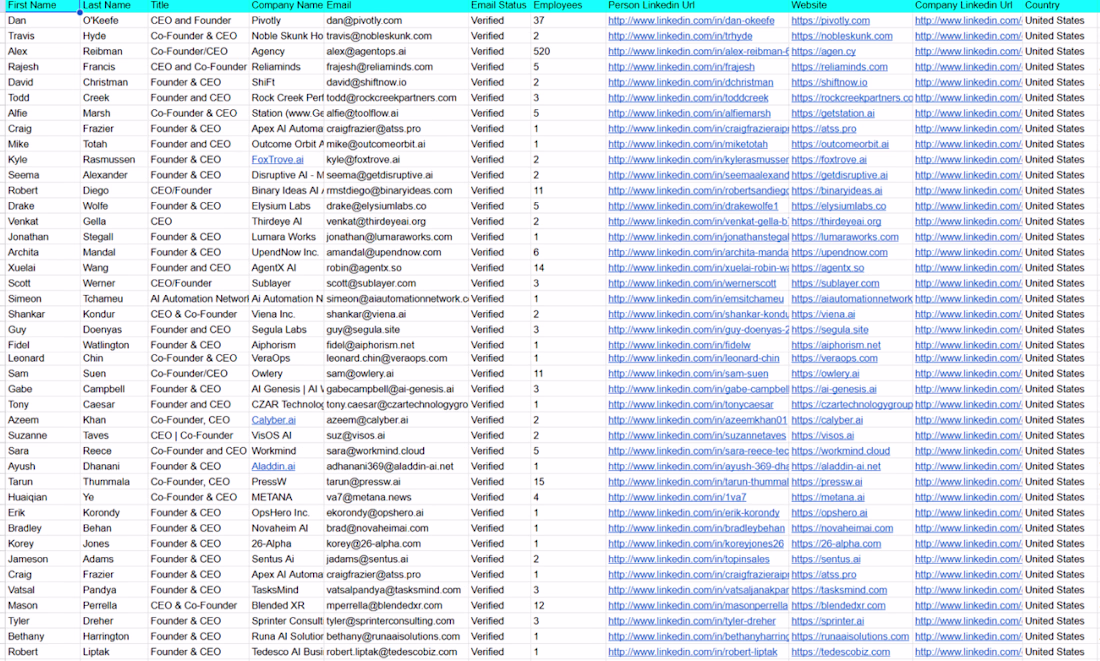The width and height of the screenshot is (1100, 661).
Task: Select the dan@pivotly.com email cell
Action: (x=396, y=20)
